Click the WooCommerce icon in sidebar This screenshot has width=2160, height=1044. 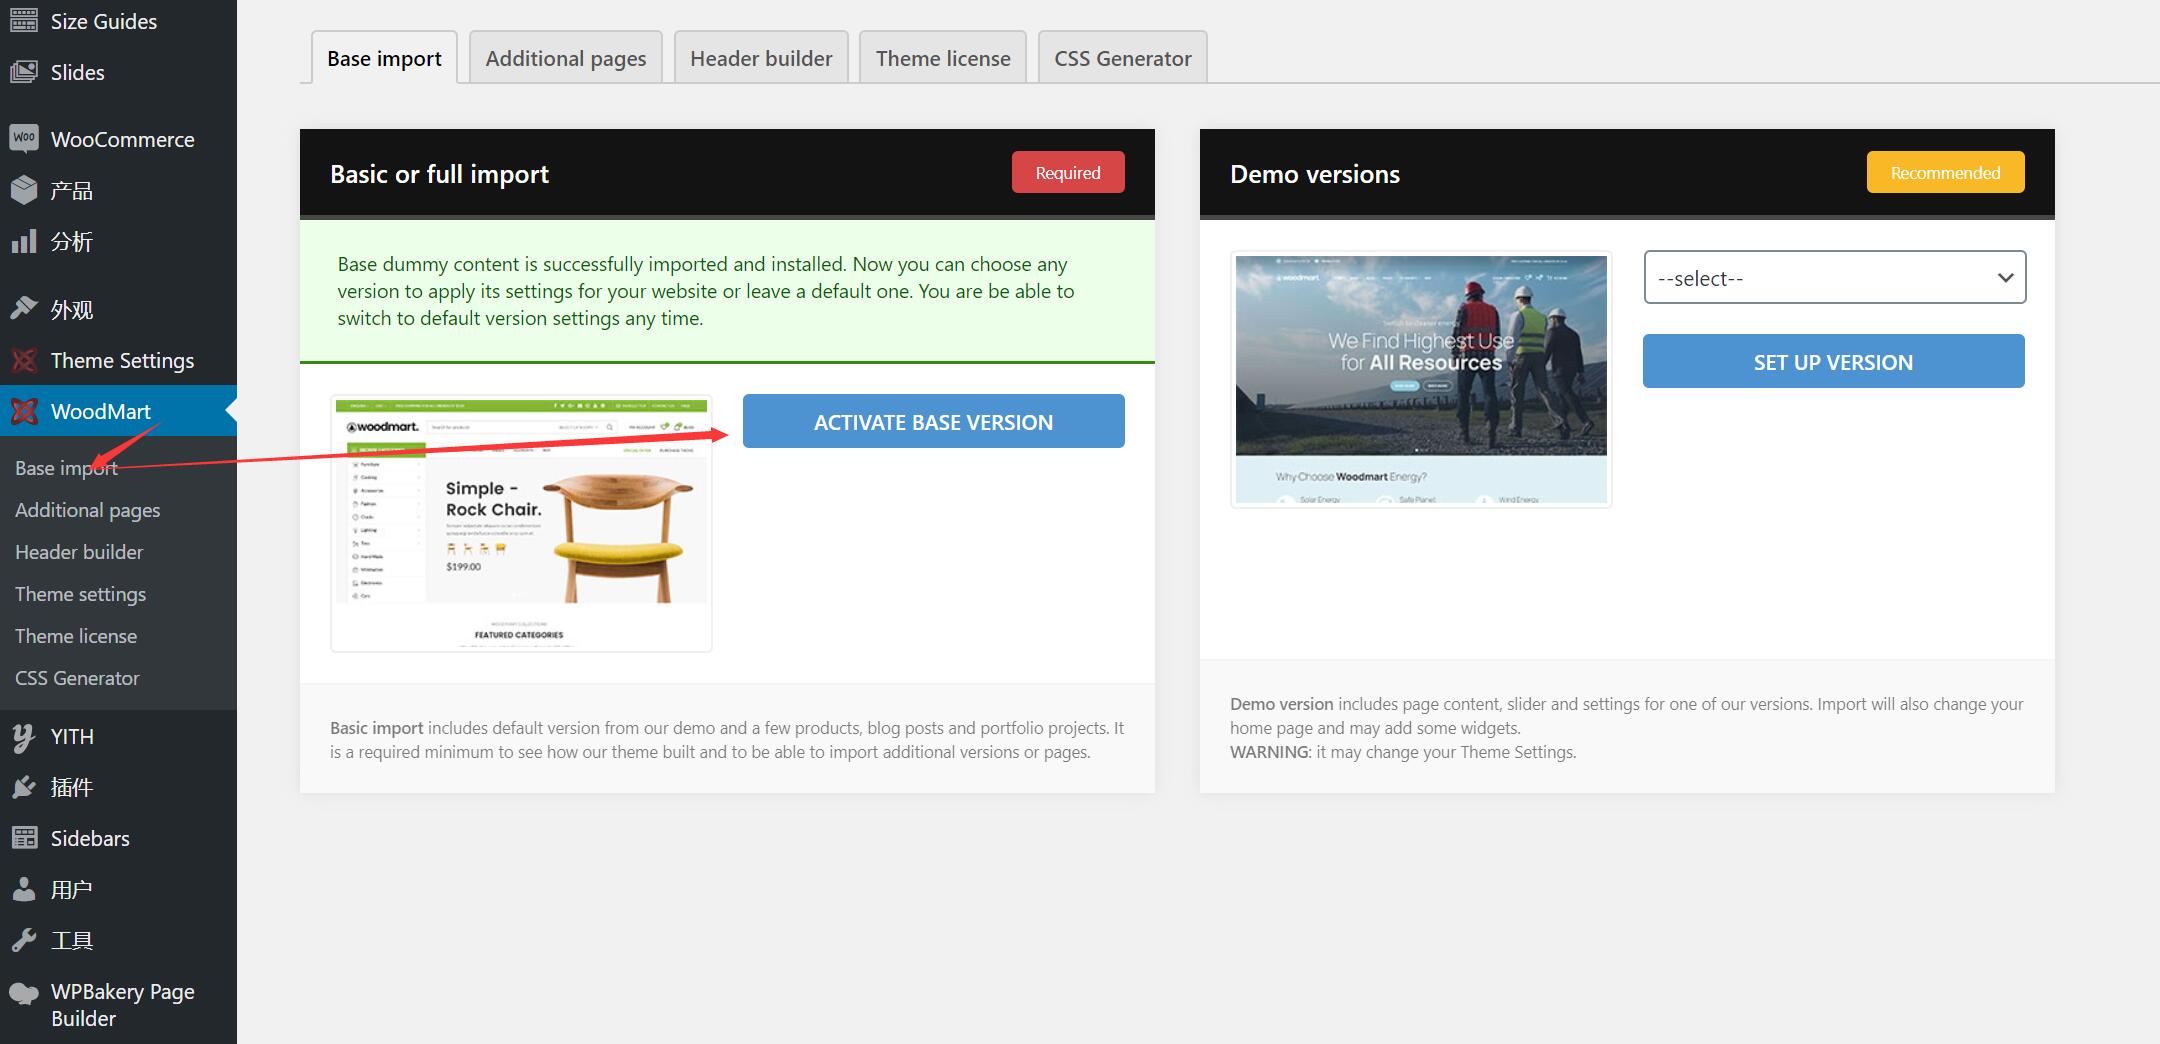[x=24, y=139]
